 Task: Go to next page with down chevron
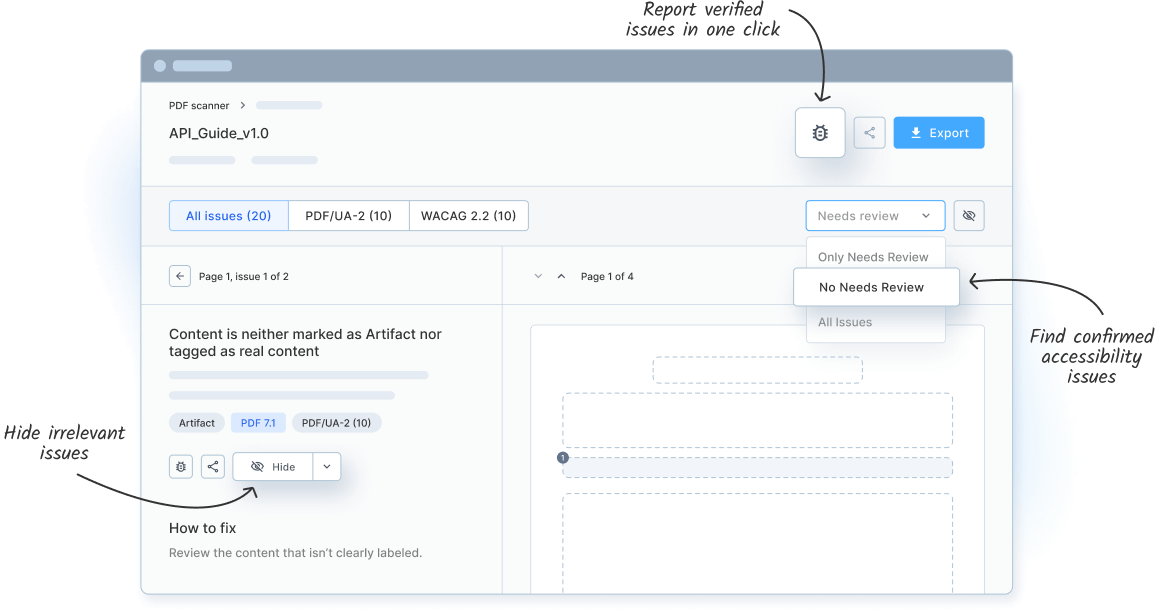click(538, 276)
